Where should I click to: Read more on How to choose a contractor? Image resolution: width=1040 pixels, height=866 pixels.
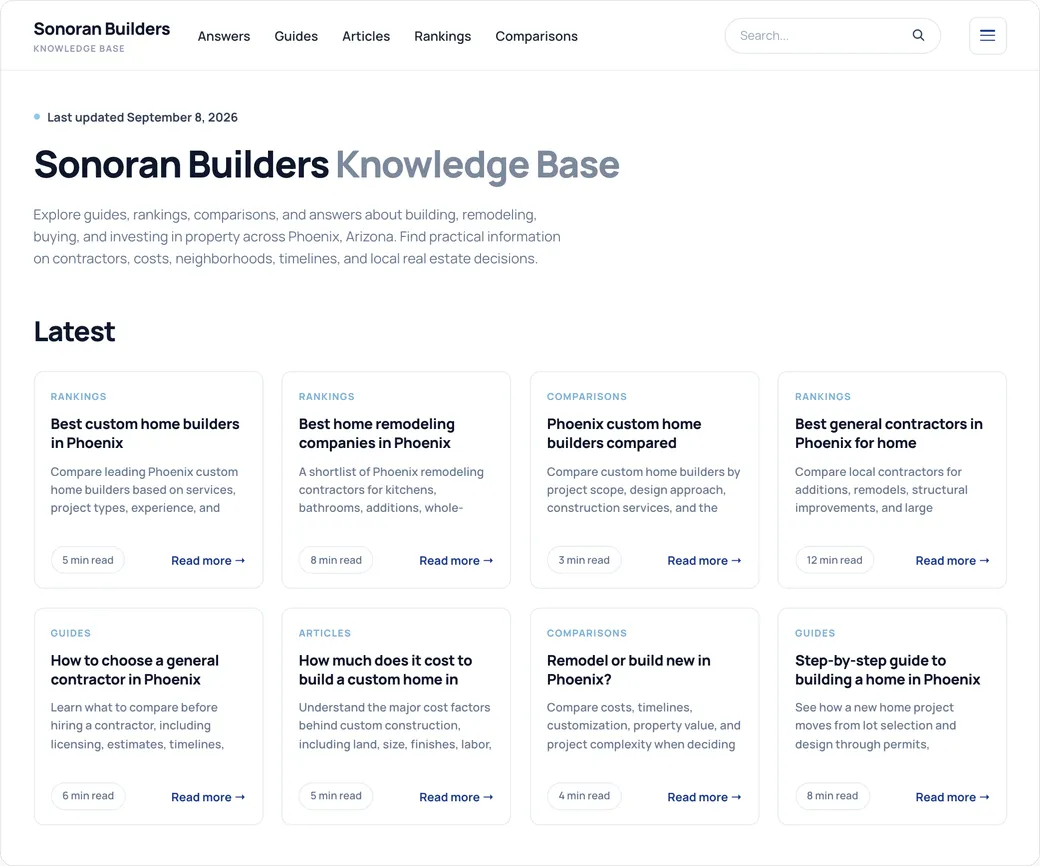coord(208,797)
